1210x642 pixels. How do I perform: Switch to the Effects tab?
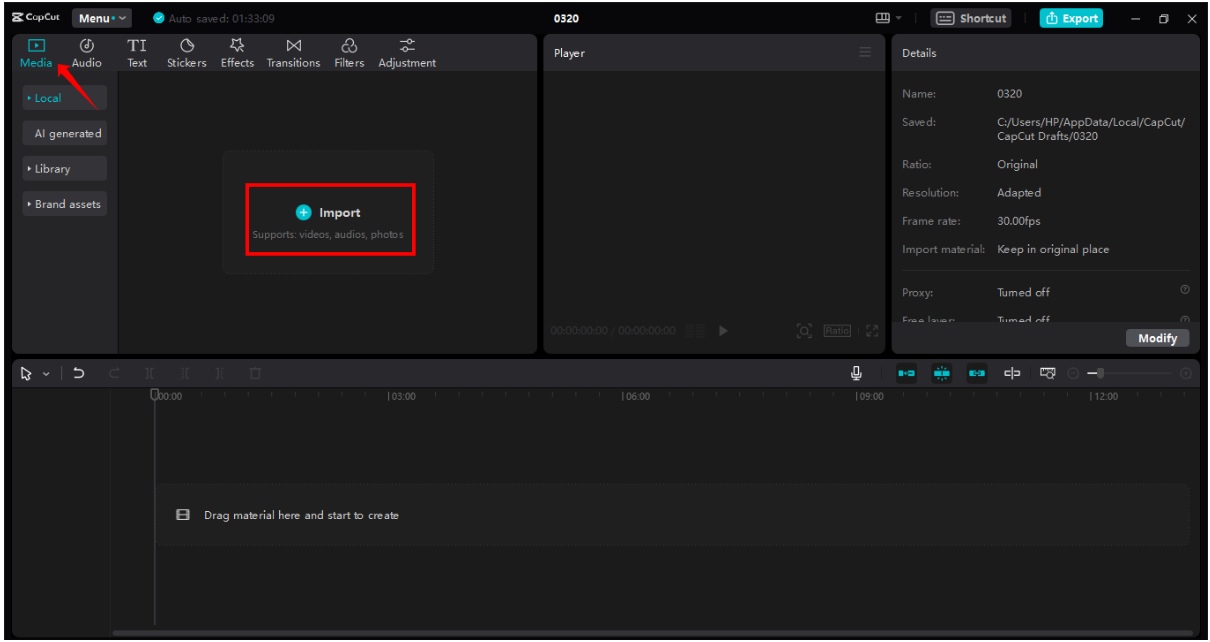pos(237,53)
